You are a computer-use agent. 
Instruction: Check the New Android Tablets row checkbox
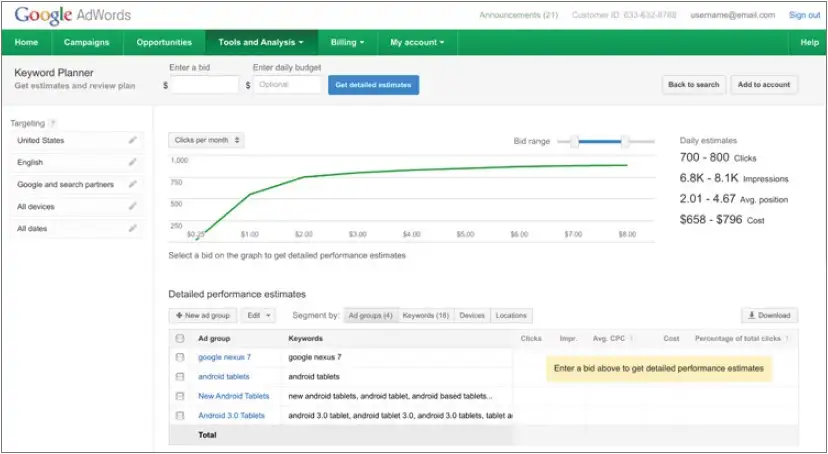pos(180,396)
